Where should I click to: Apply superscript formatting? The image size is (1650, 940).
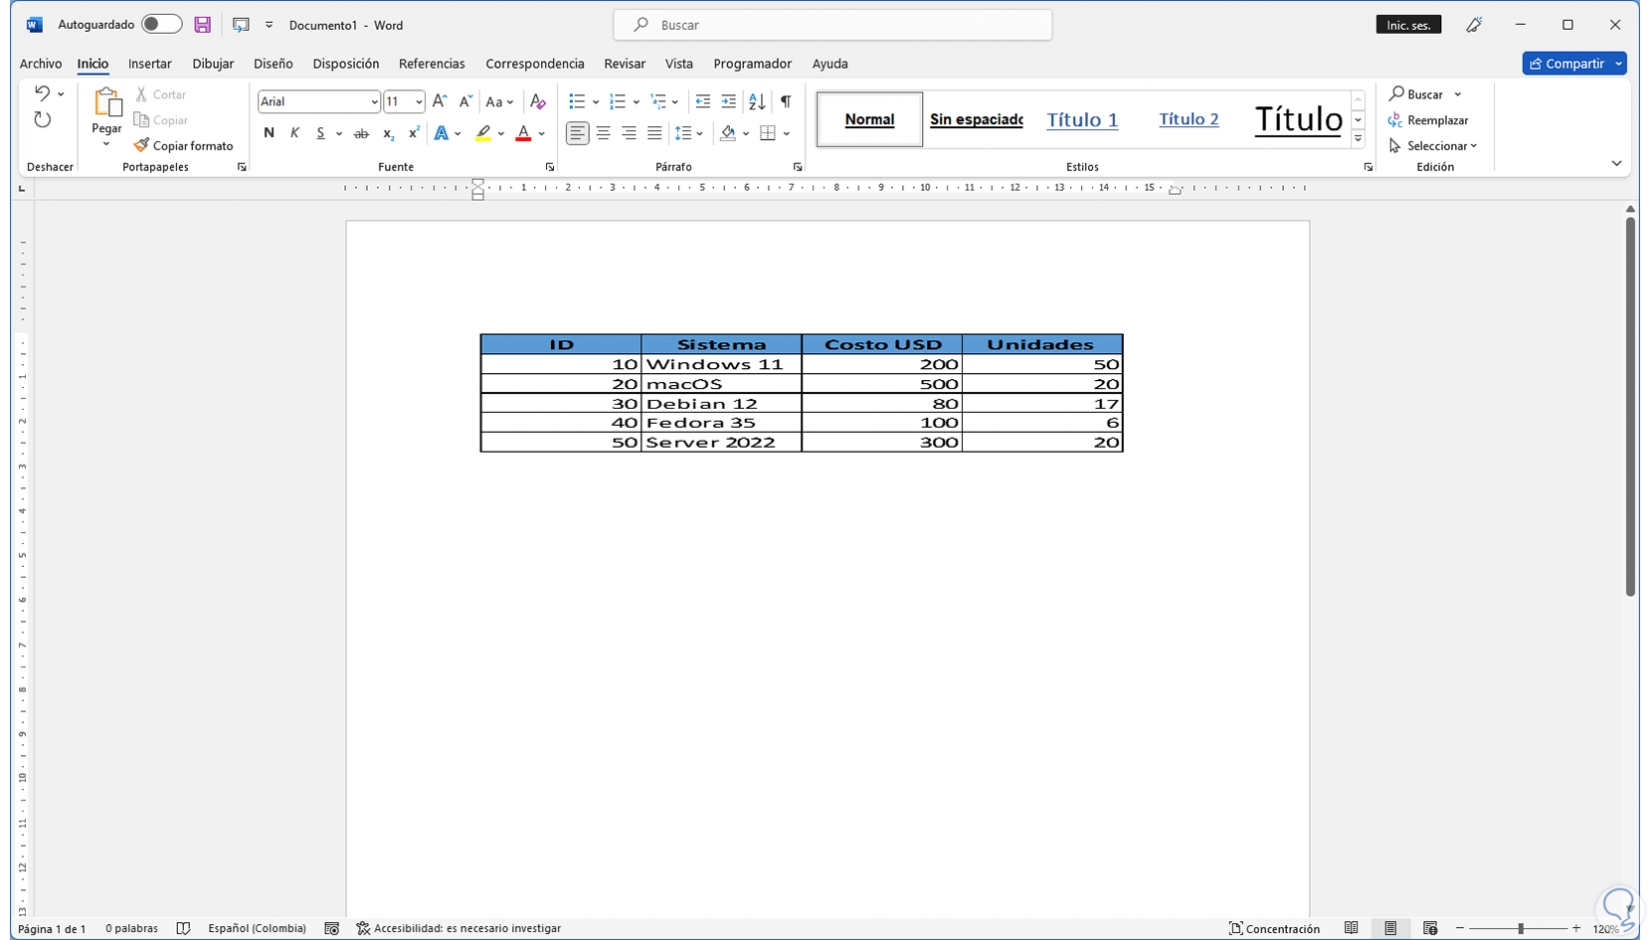[x=413, y=133]
